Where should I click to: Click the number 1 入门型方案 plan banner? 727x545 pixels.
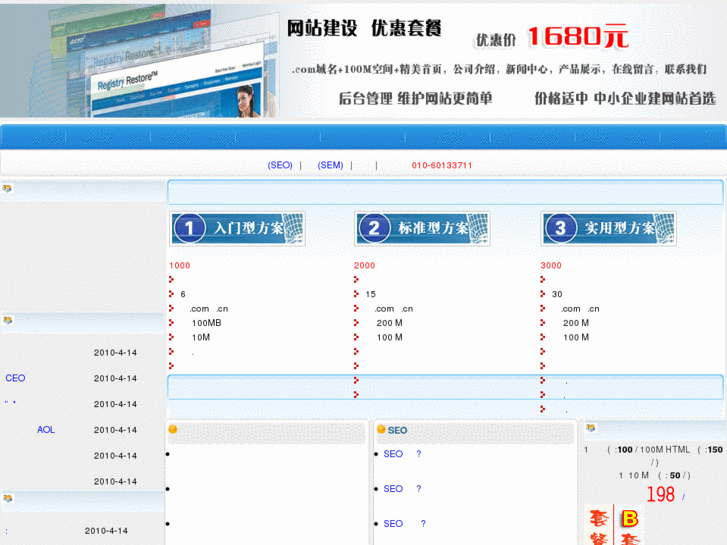[x=237, y=228]
